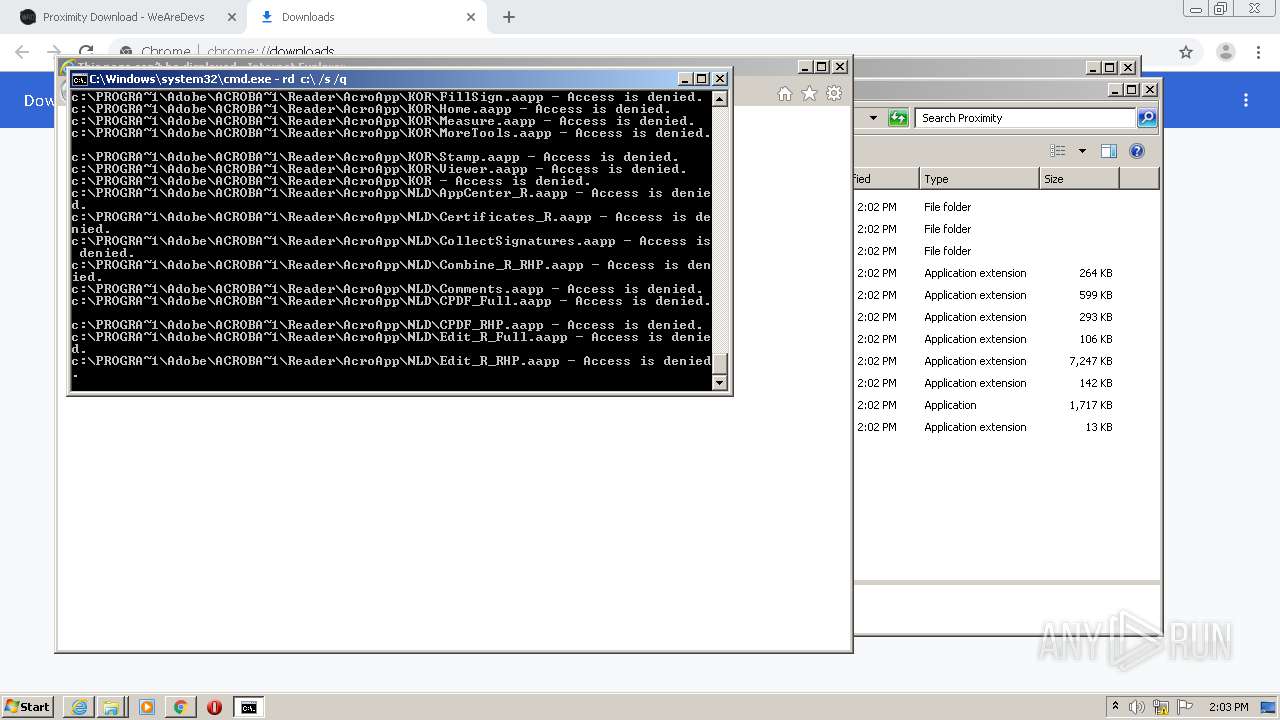Launch Internet Explorer from taskbar
Screen dimensions: 1280x720
(79, 707)
